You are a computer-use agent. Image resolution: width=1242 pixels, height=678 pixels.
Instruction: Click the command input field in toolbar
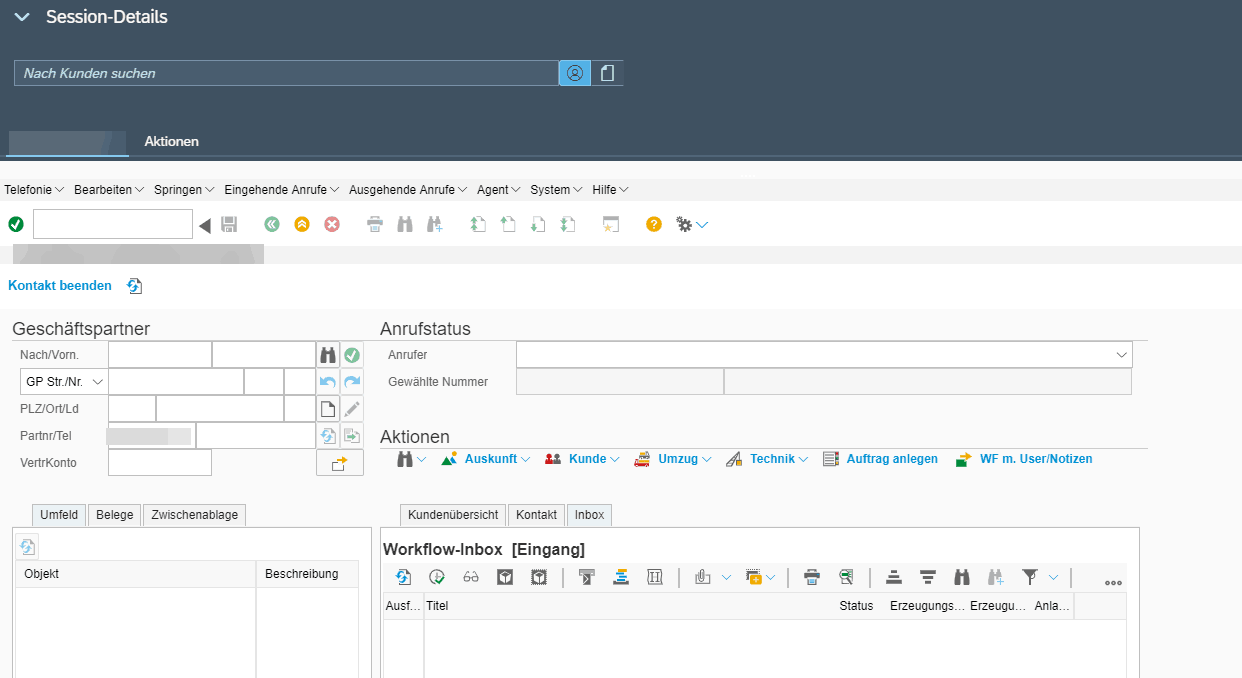click(x=113, y=224)
